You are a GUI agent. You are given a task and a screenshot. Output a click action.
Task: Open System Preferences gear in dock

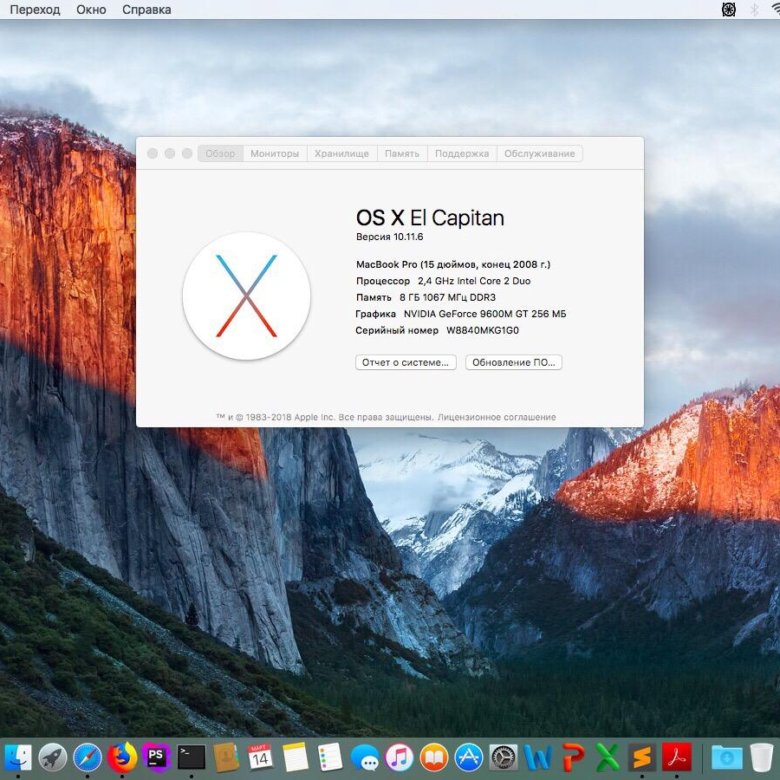pos(503,757)
